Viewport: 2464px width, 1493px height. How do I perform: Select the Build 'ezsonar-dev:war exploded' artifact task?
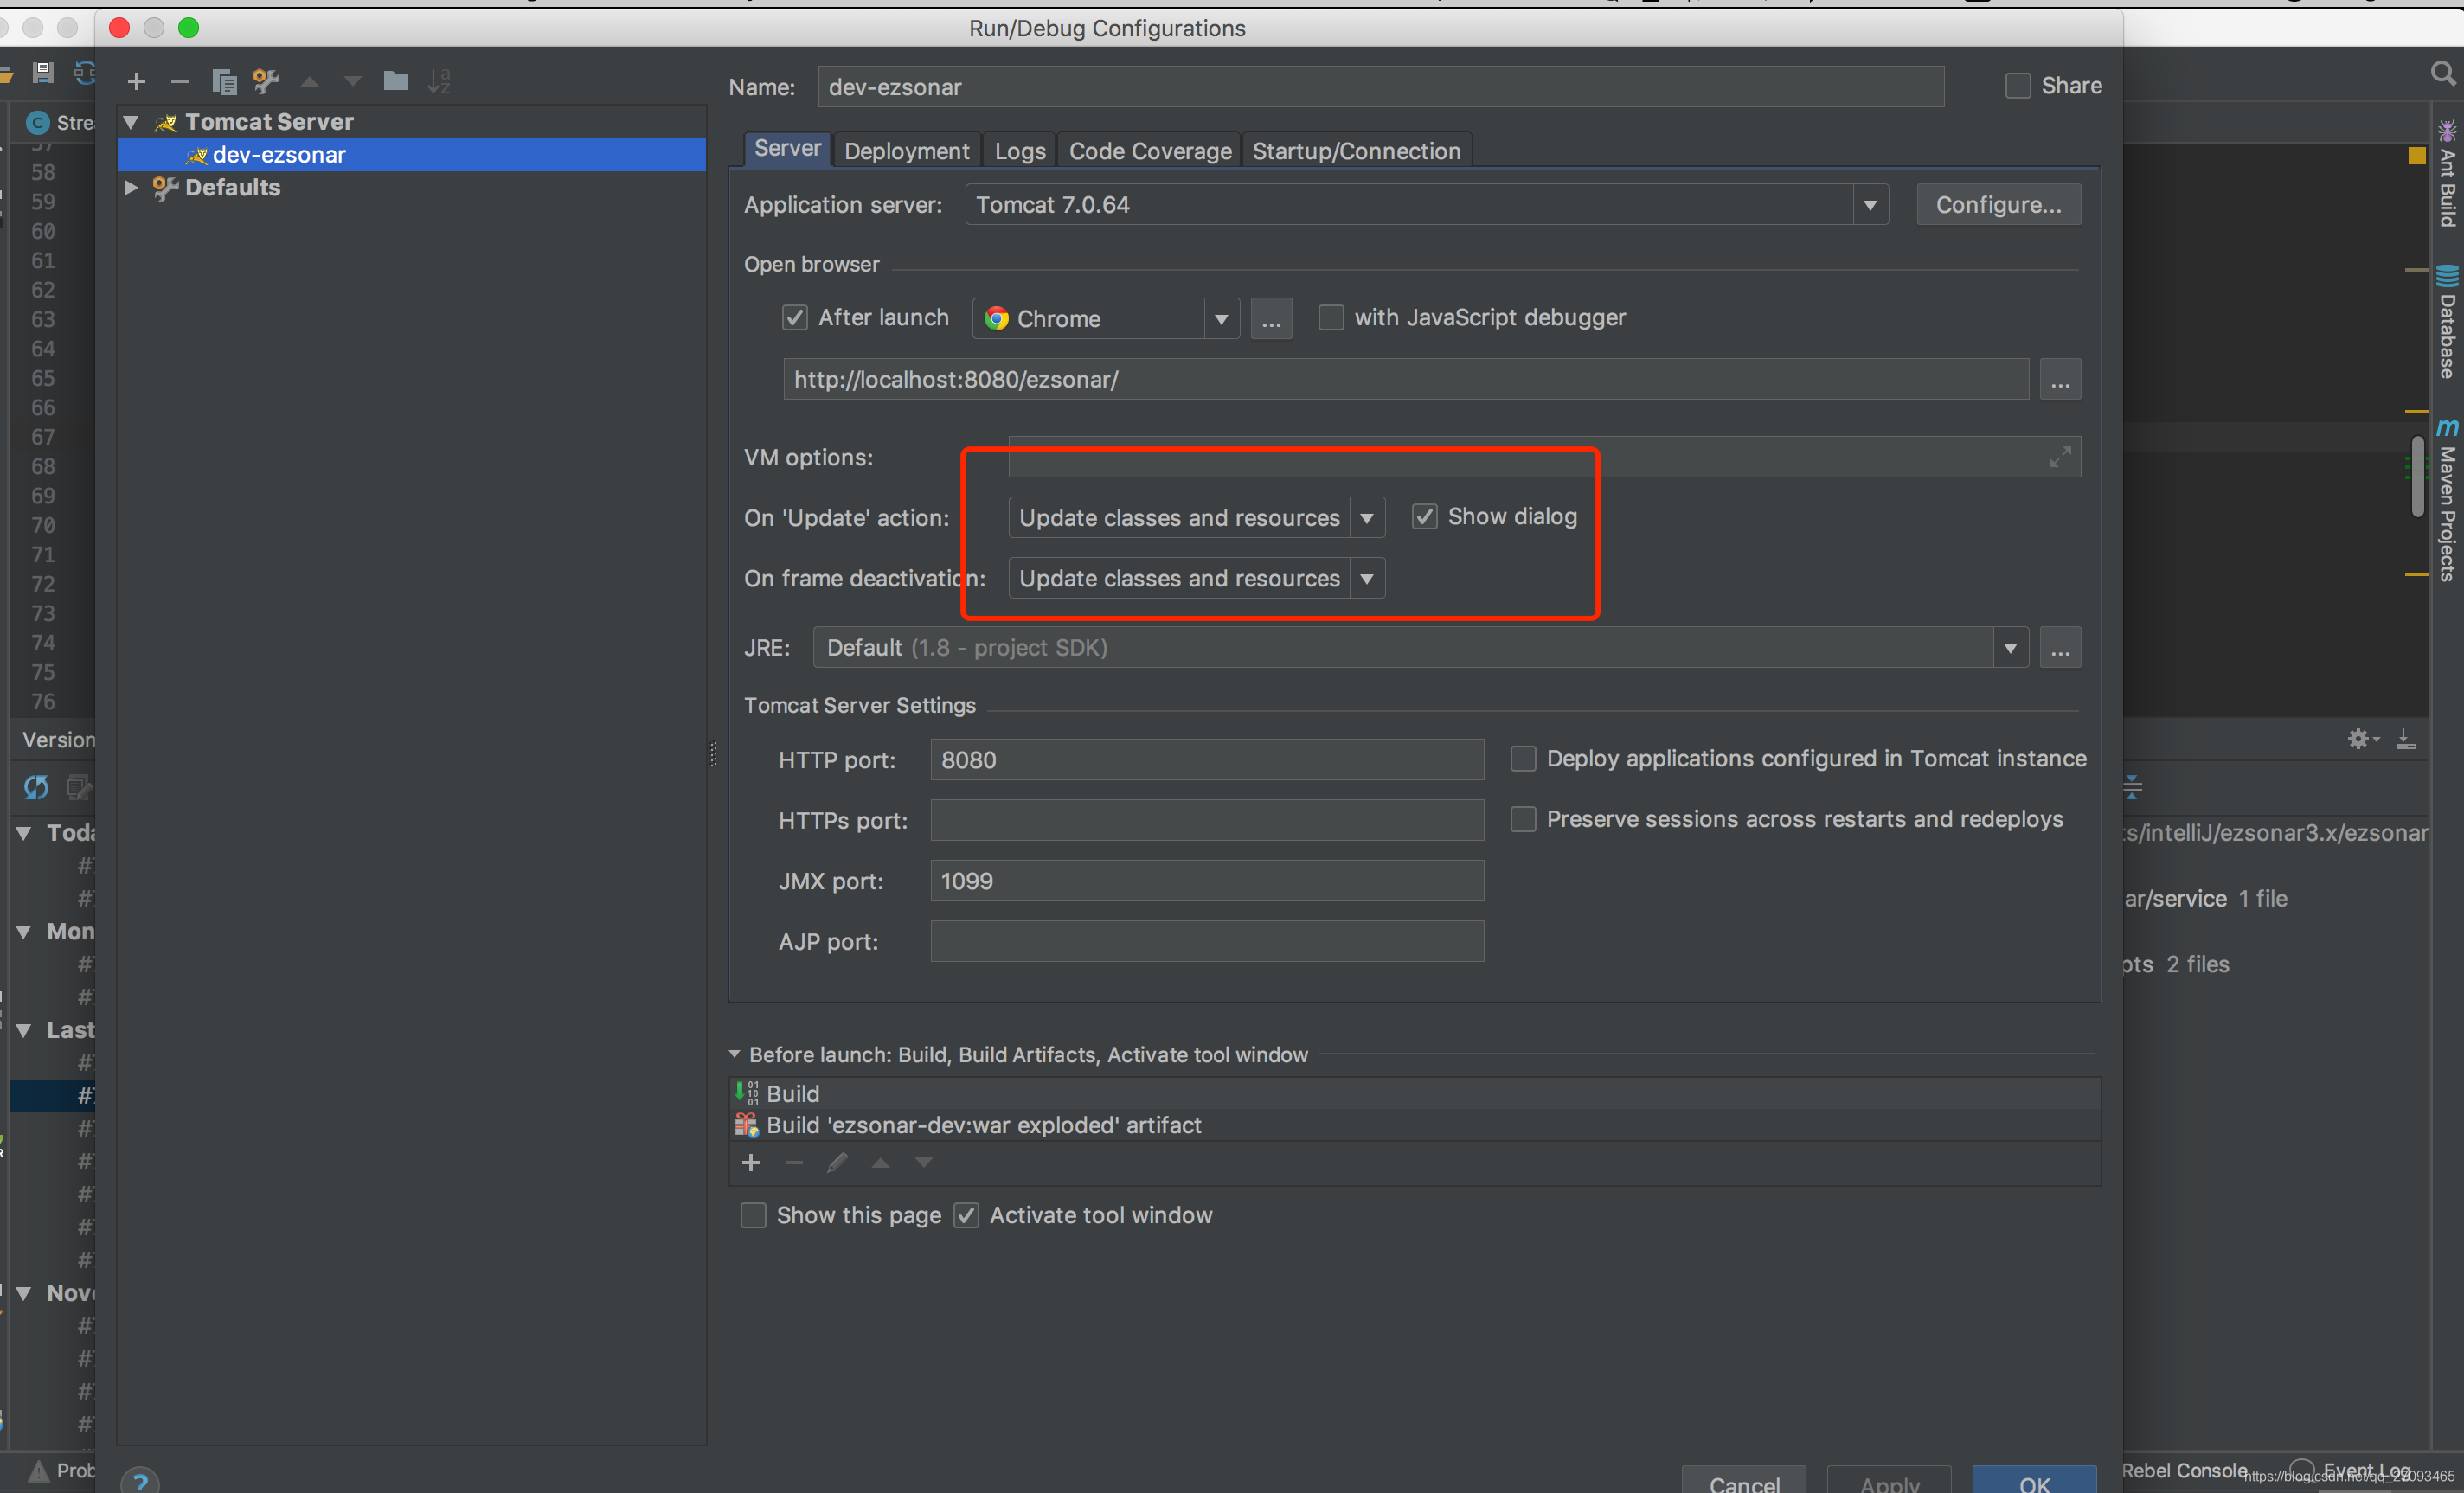[1414, 1125]
